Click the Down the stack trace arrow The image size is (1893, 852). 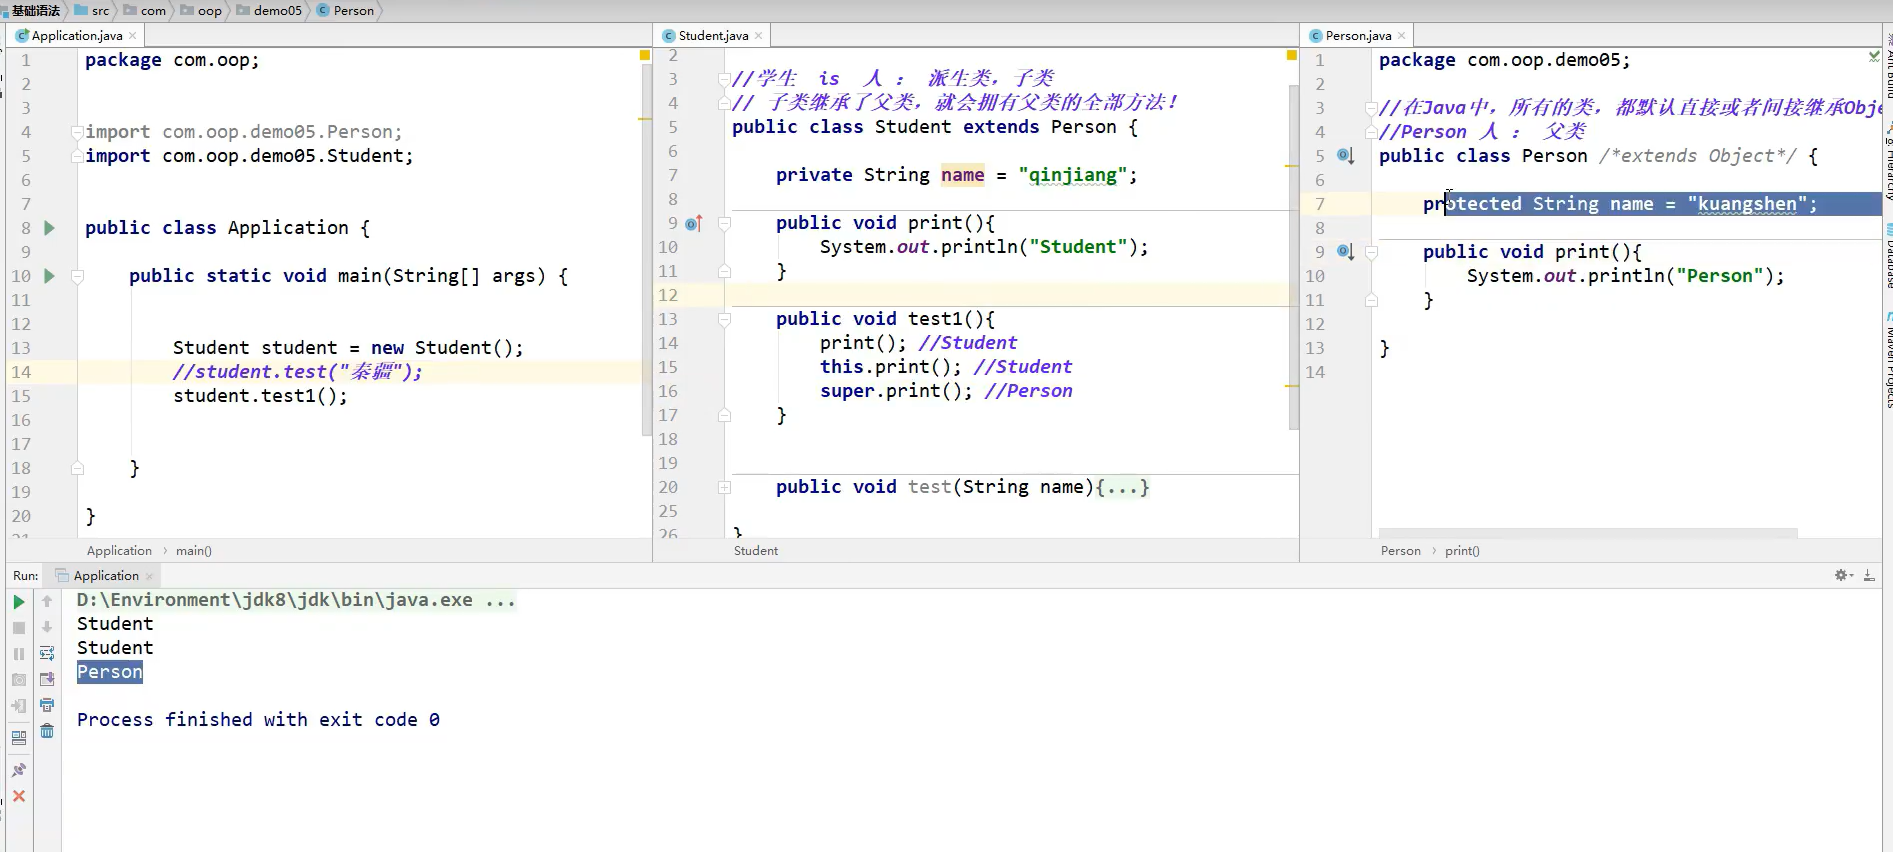(x=47, y=628)
